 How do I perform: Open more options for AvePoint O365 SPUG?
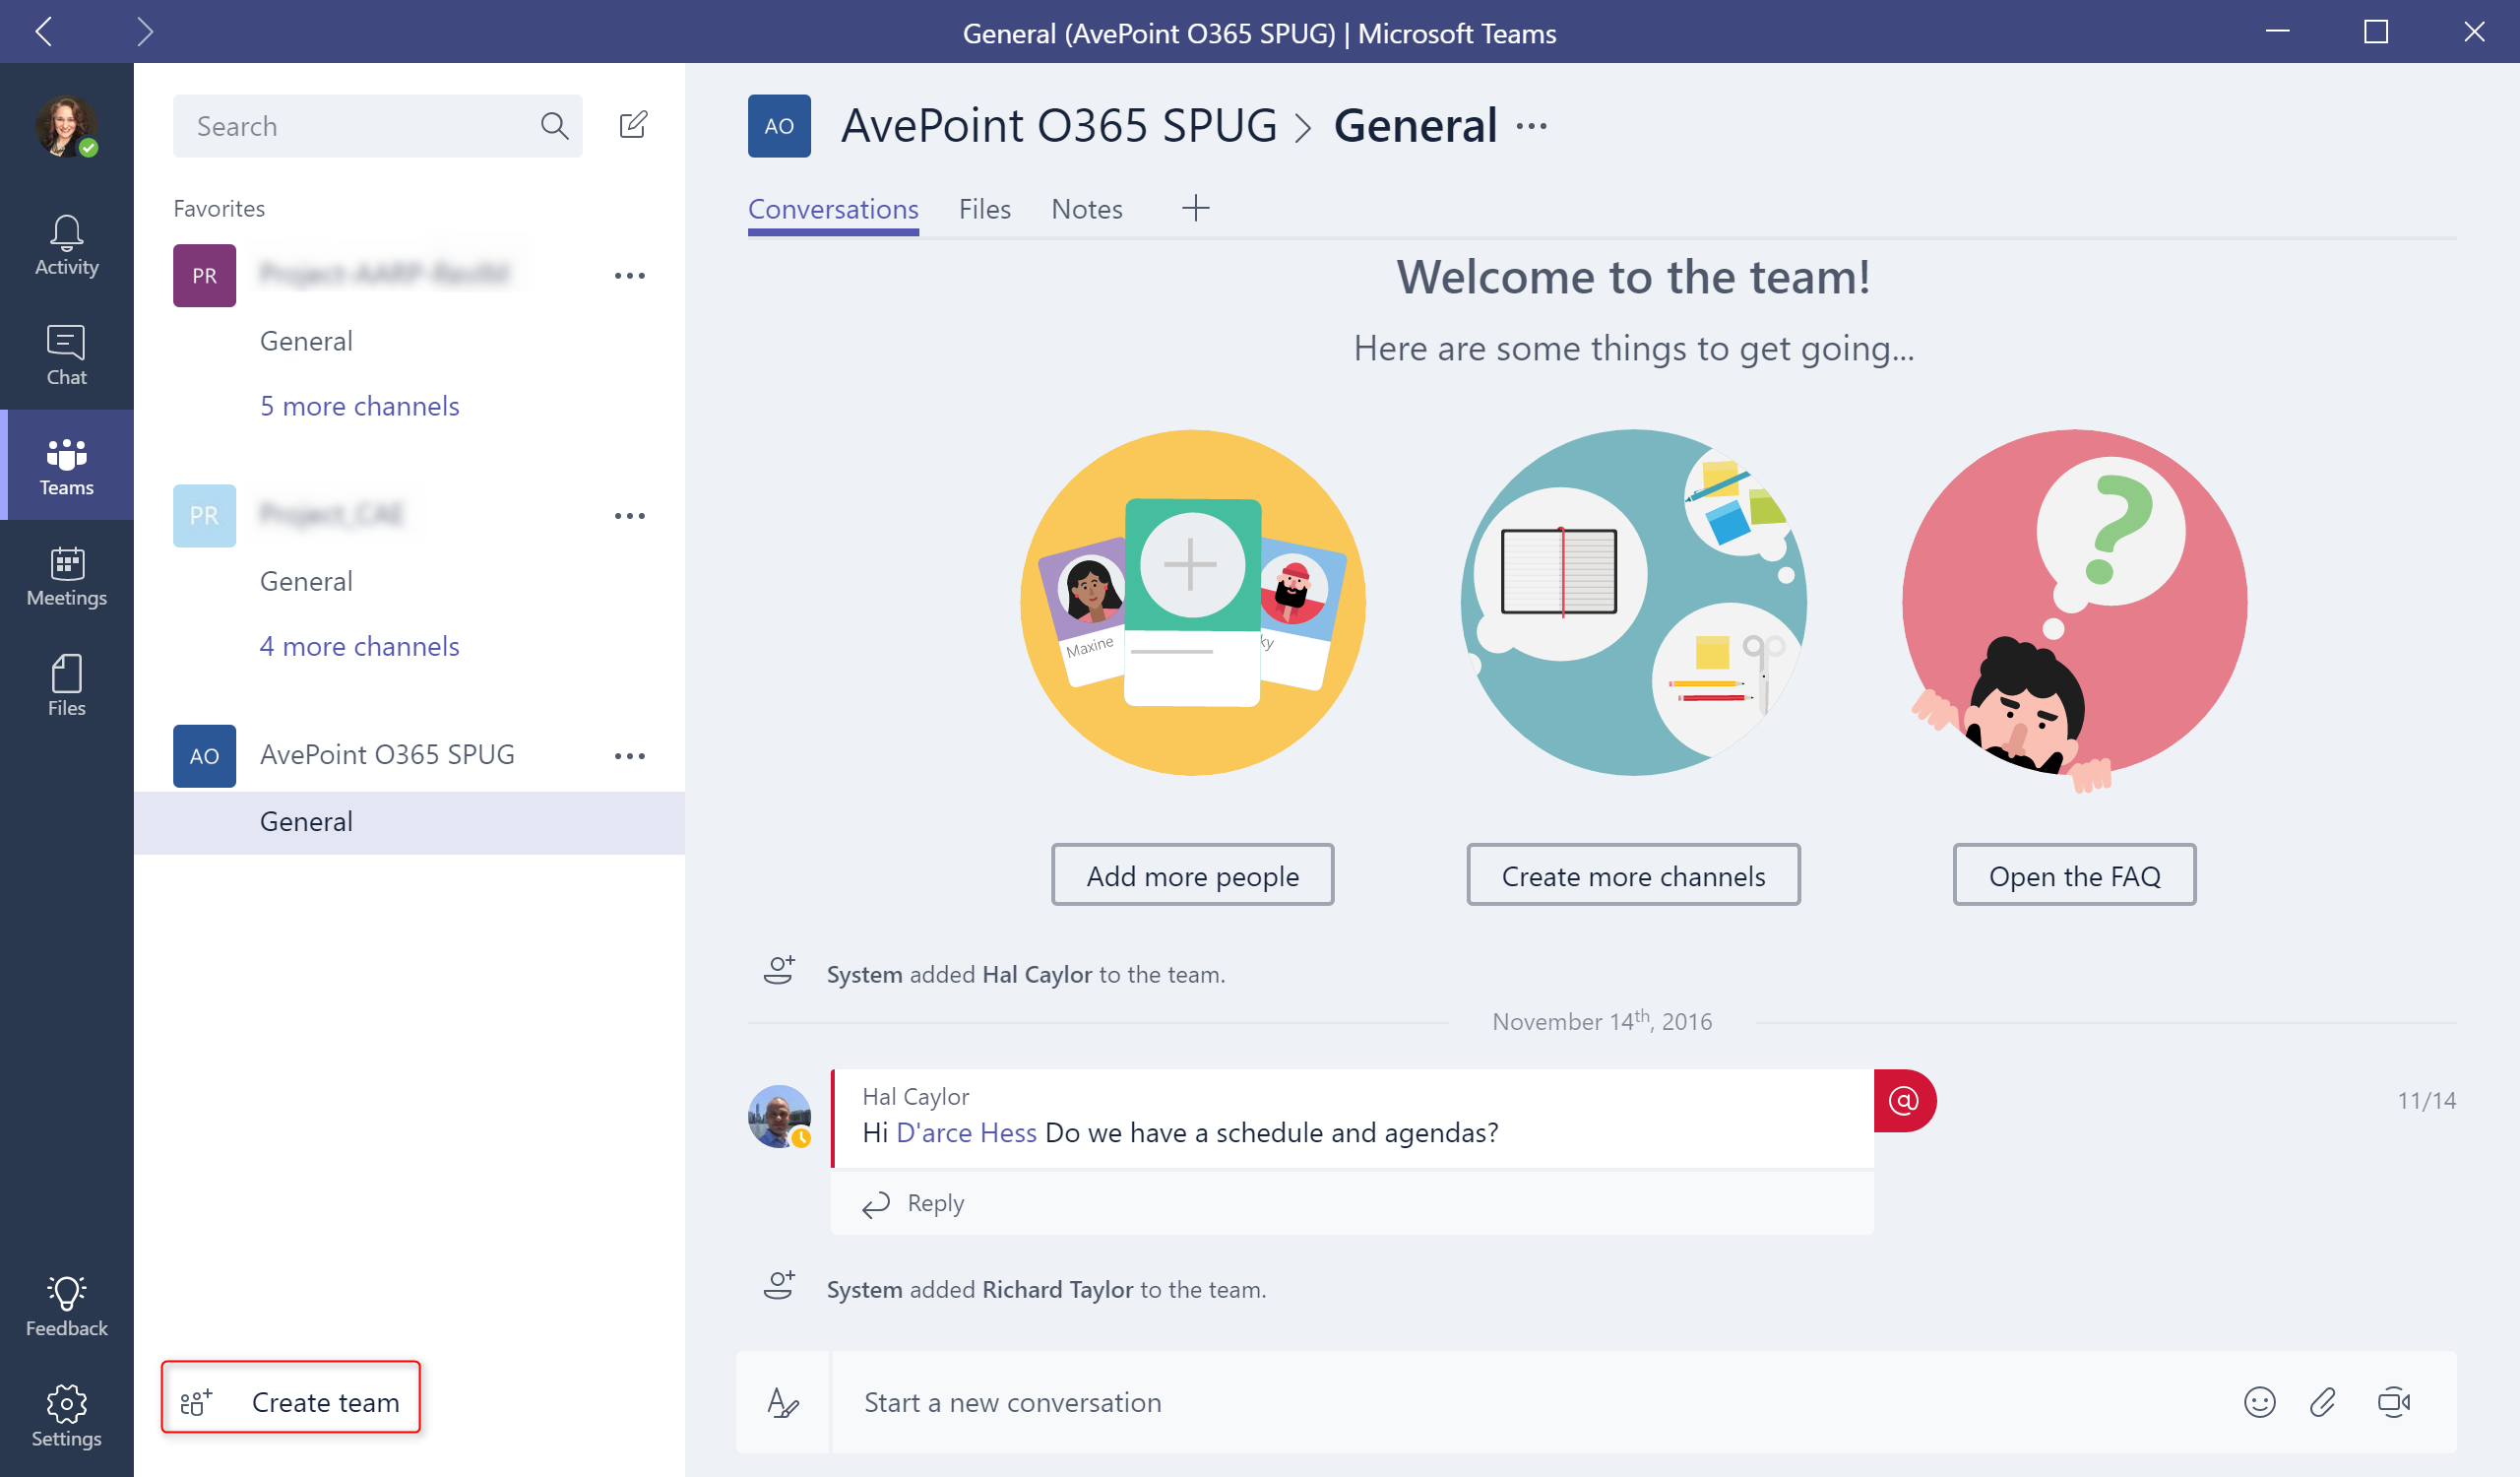[630, 756]
